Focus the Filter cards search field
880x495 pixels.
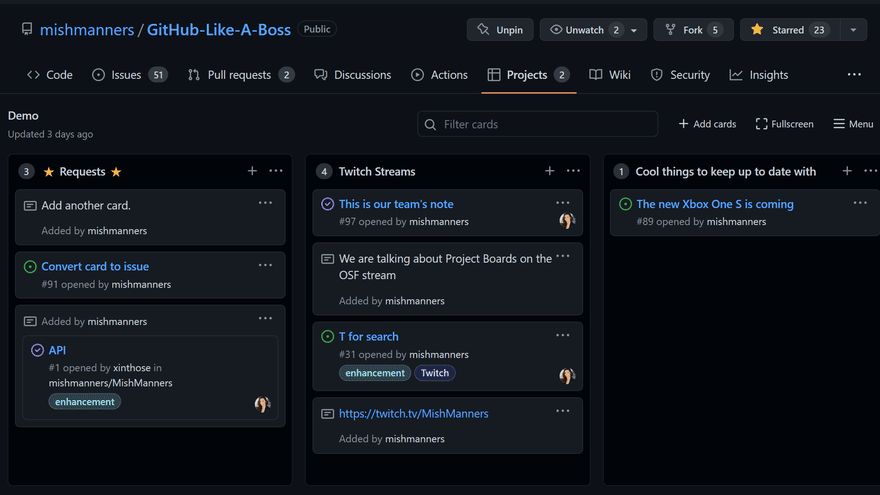point(538,124)
